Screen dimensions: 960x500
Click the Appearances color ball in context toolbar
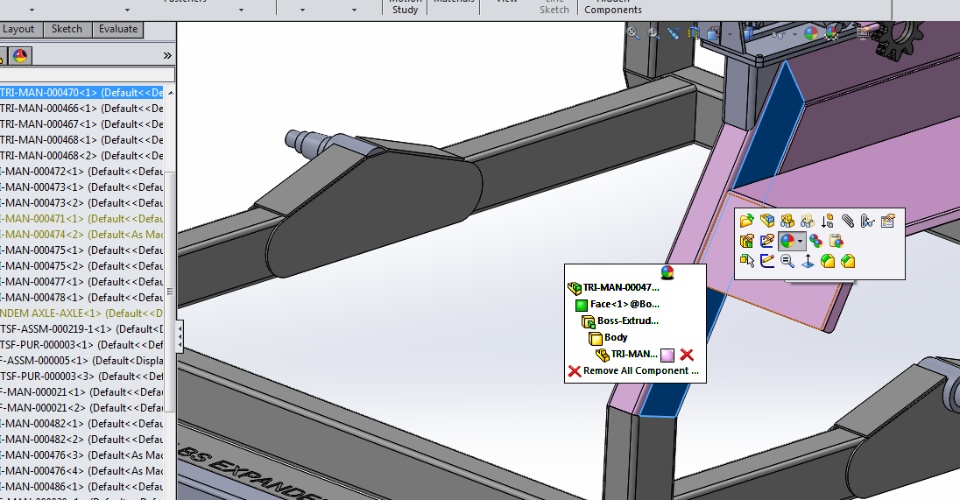787,241
